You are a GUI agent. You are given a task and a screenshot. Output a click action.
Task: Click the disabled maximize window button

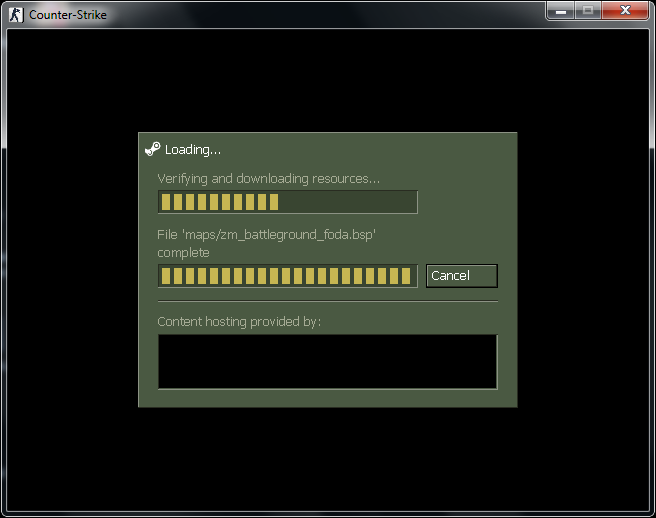point(589,11)
